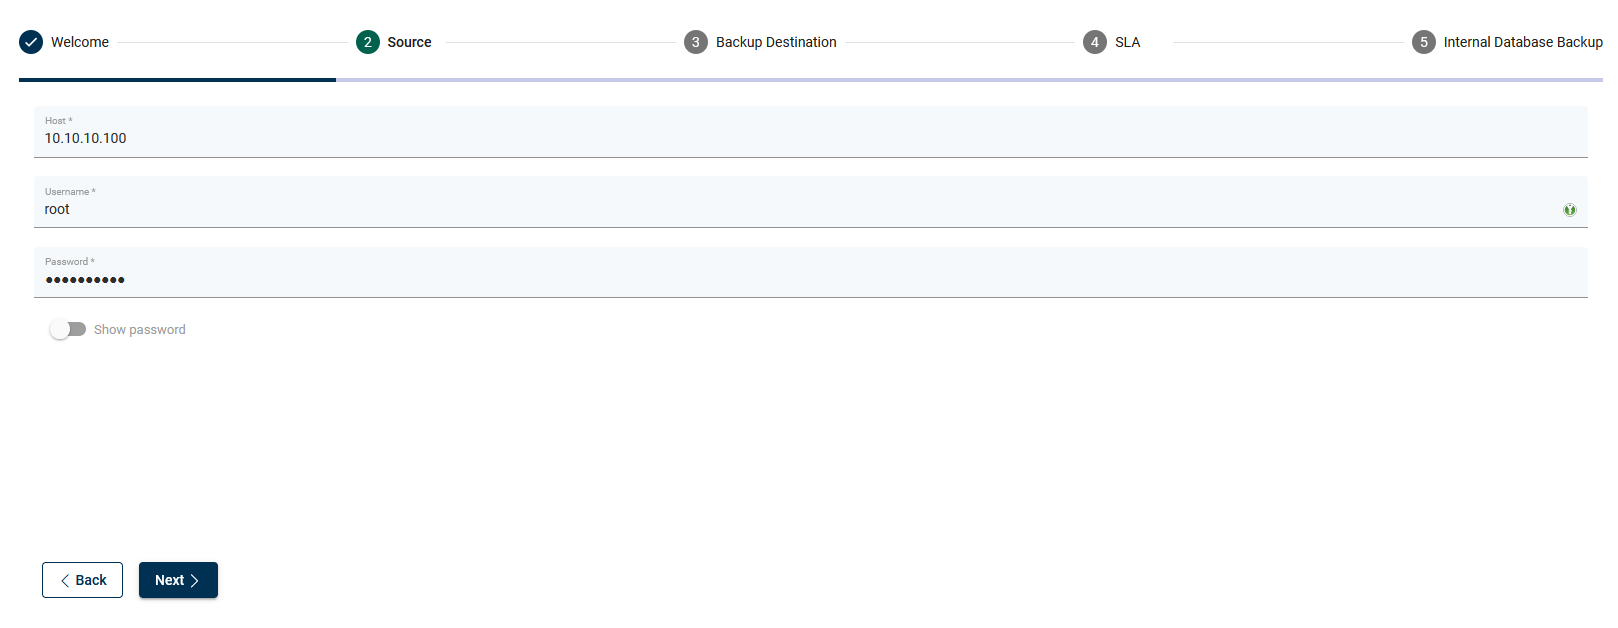
Task: Go to the Welcome step label
Action: point(80,42)
